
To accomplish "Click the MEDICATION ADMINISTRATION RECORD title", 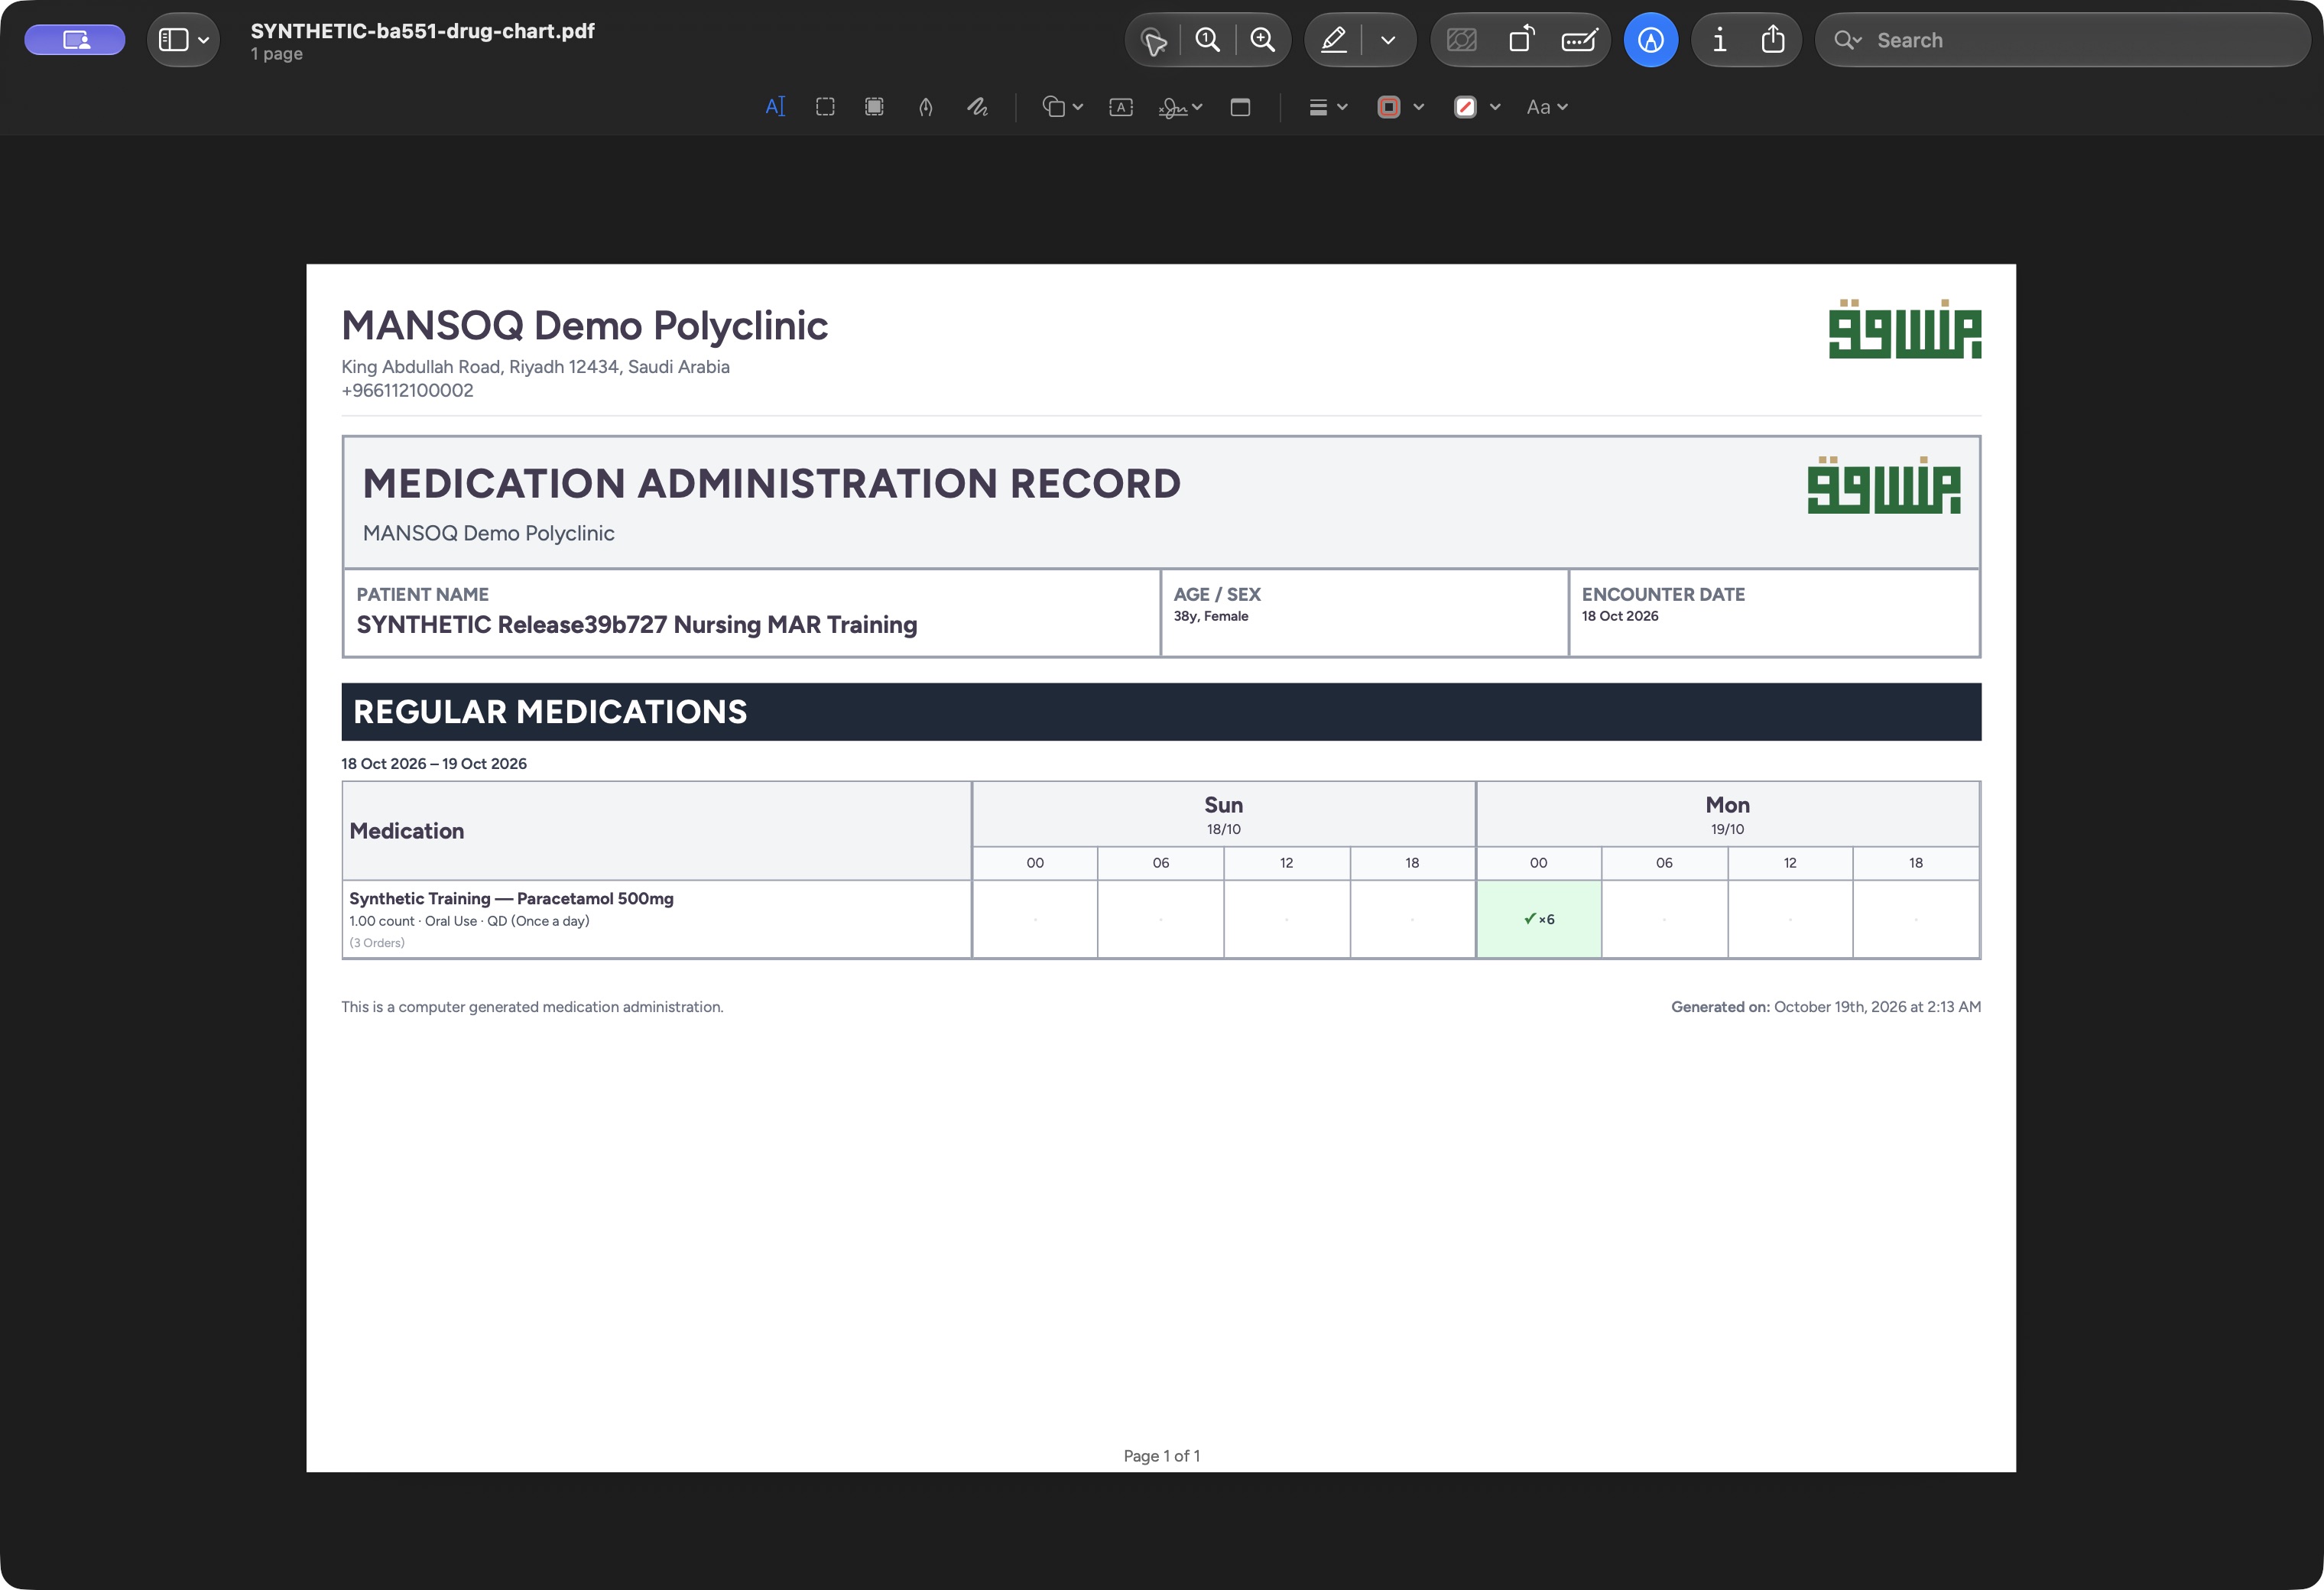I will click(771, 484).
